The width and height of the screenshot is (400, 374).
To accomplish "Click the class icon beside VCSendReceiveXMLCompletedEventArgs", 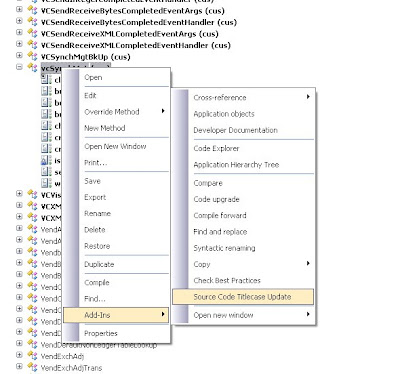I will tap(32, 34).
